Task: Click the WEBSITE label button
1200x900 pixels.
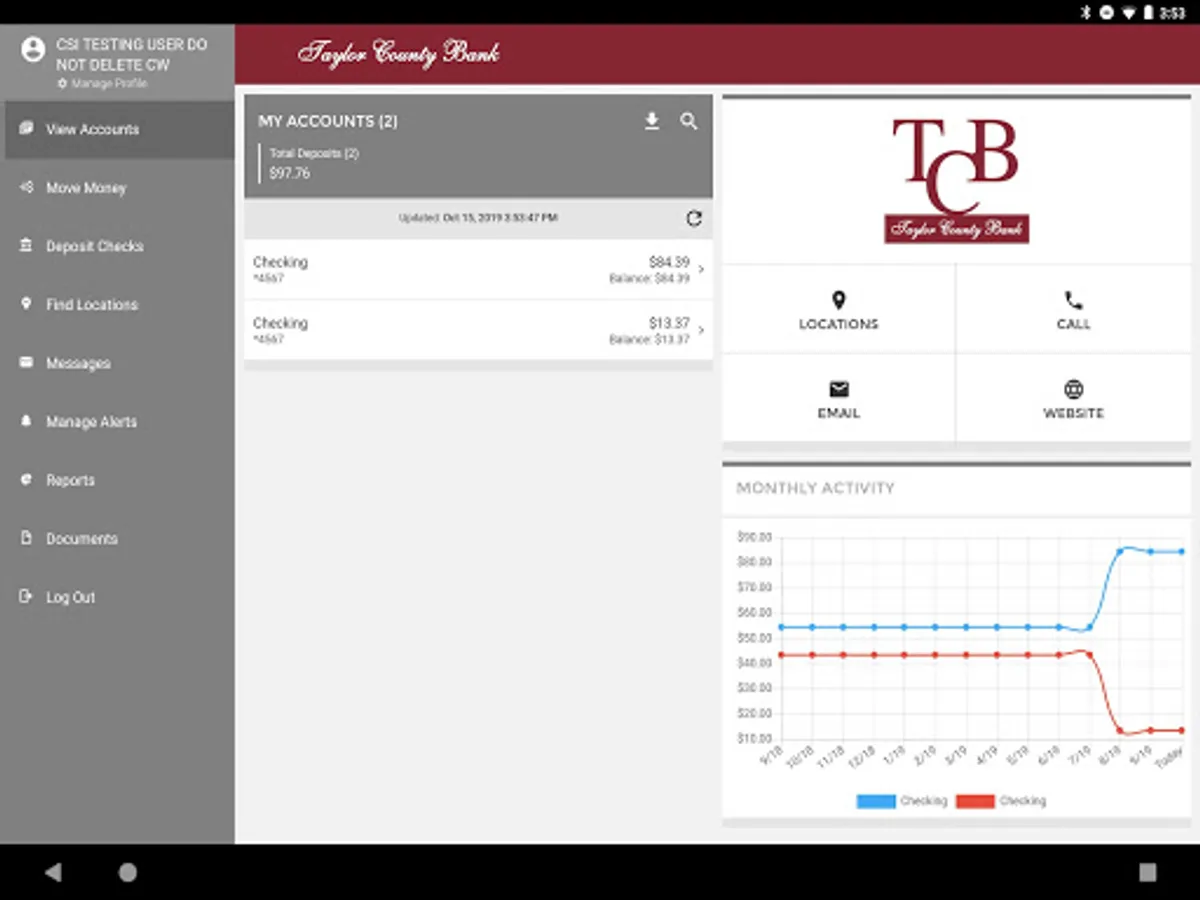Action: point(1074,413)
